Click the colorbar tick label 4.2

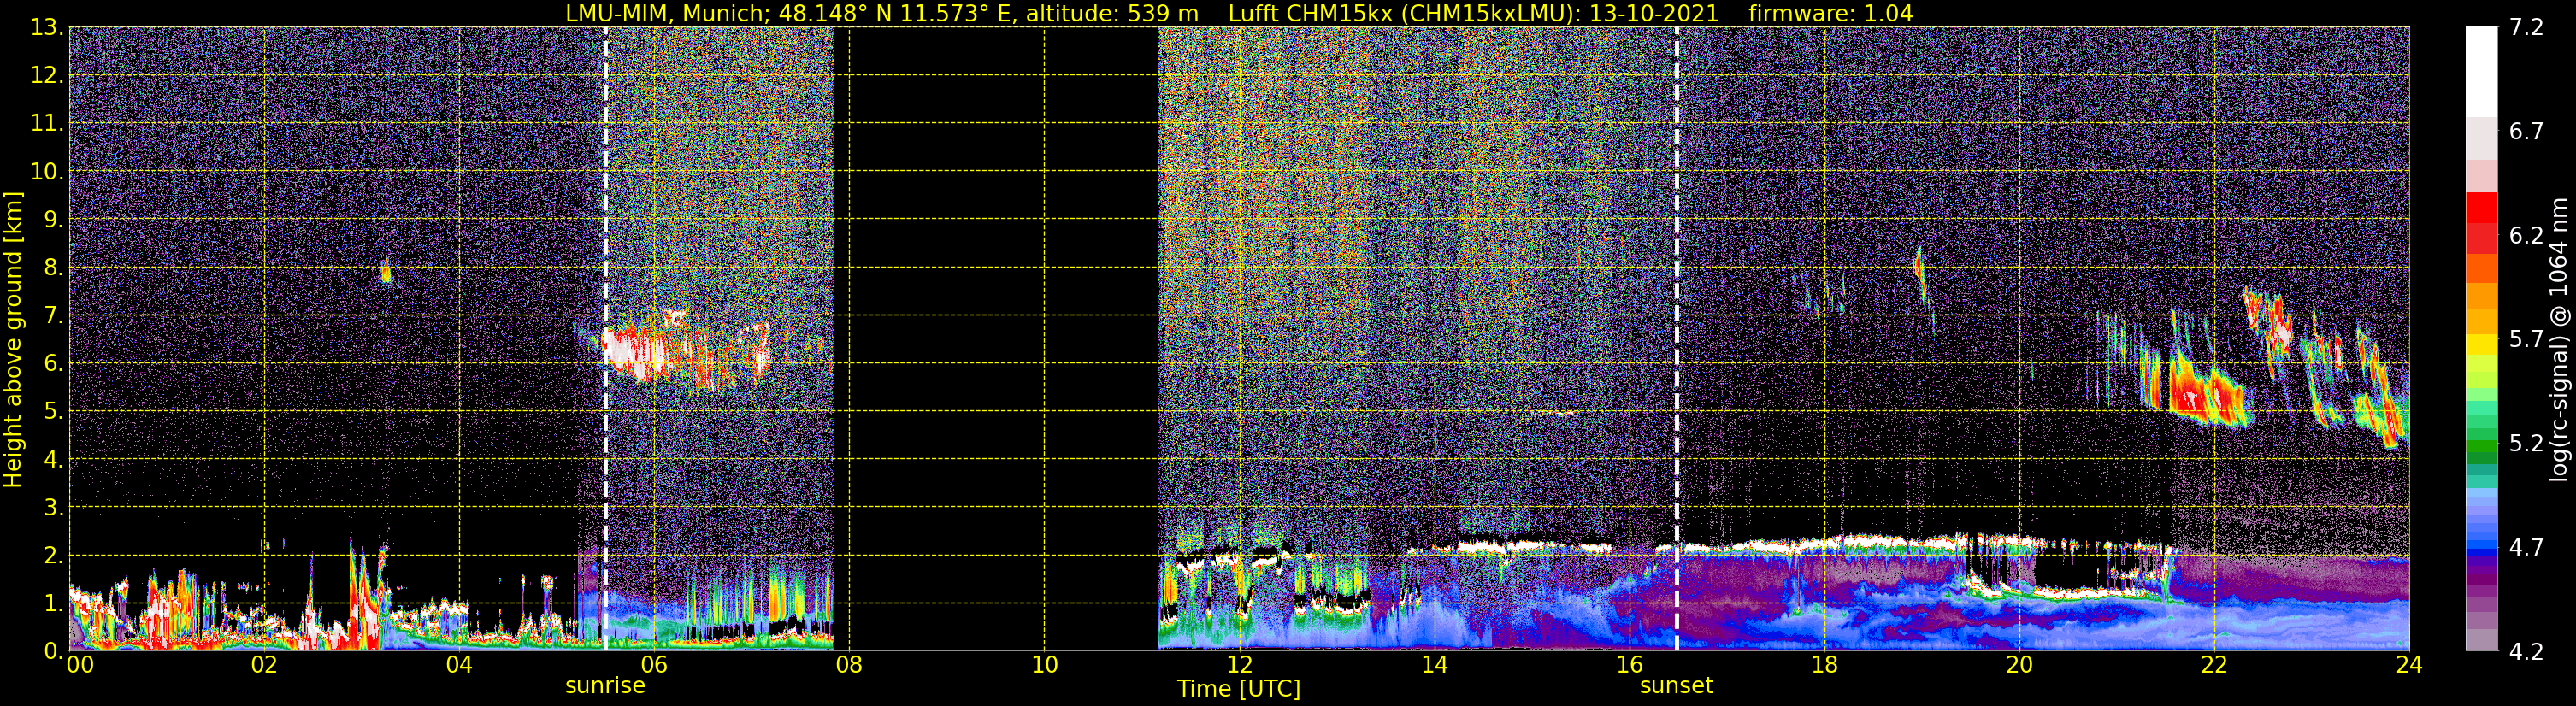point(2526,651)
